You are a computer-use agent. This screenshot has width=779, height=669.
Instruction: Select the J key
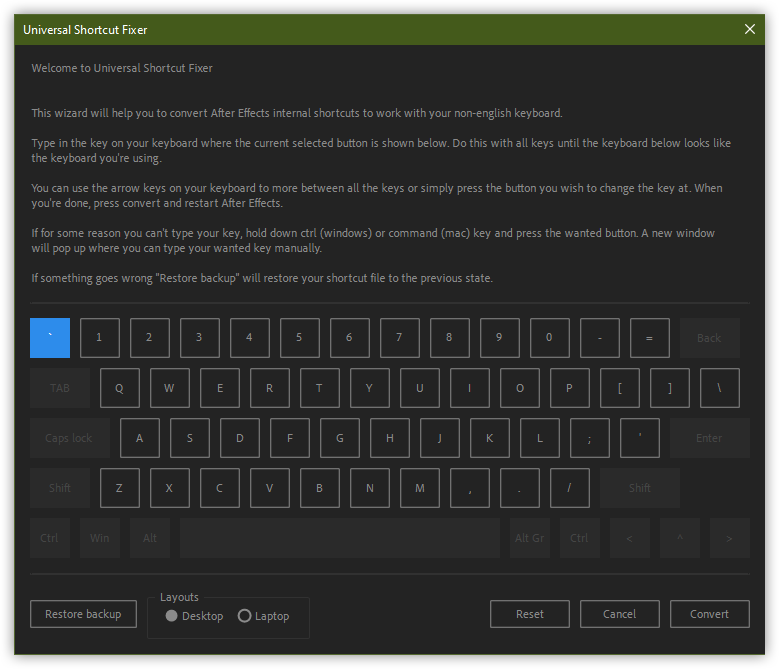(x=440, y=438)
